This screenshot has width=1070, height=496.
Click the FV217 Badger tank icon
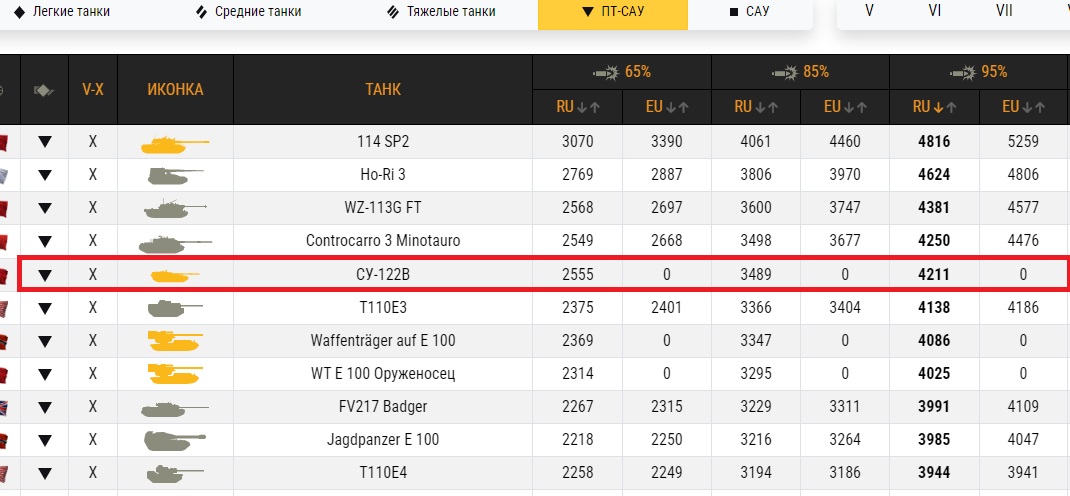[175, 407]
